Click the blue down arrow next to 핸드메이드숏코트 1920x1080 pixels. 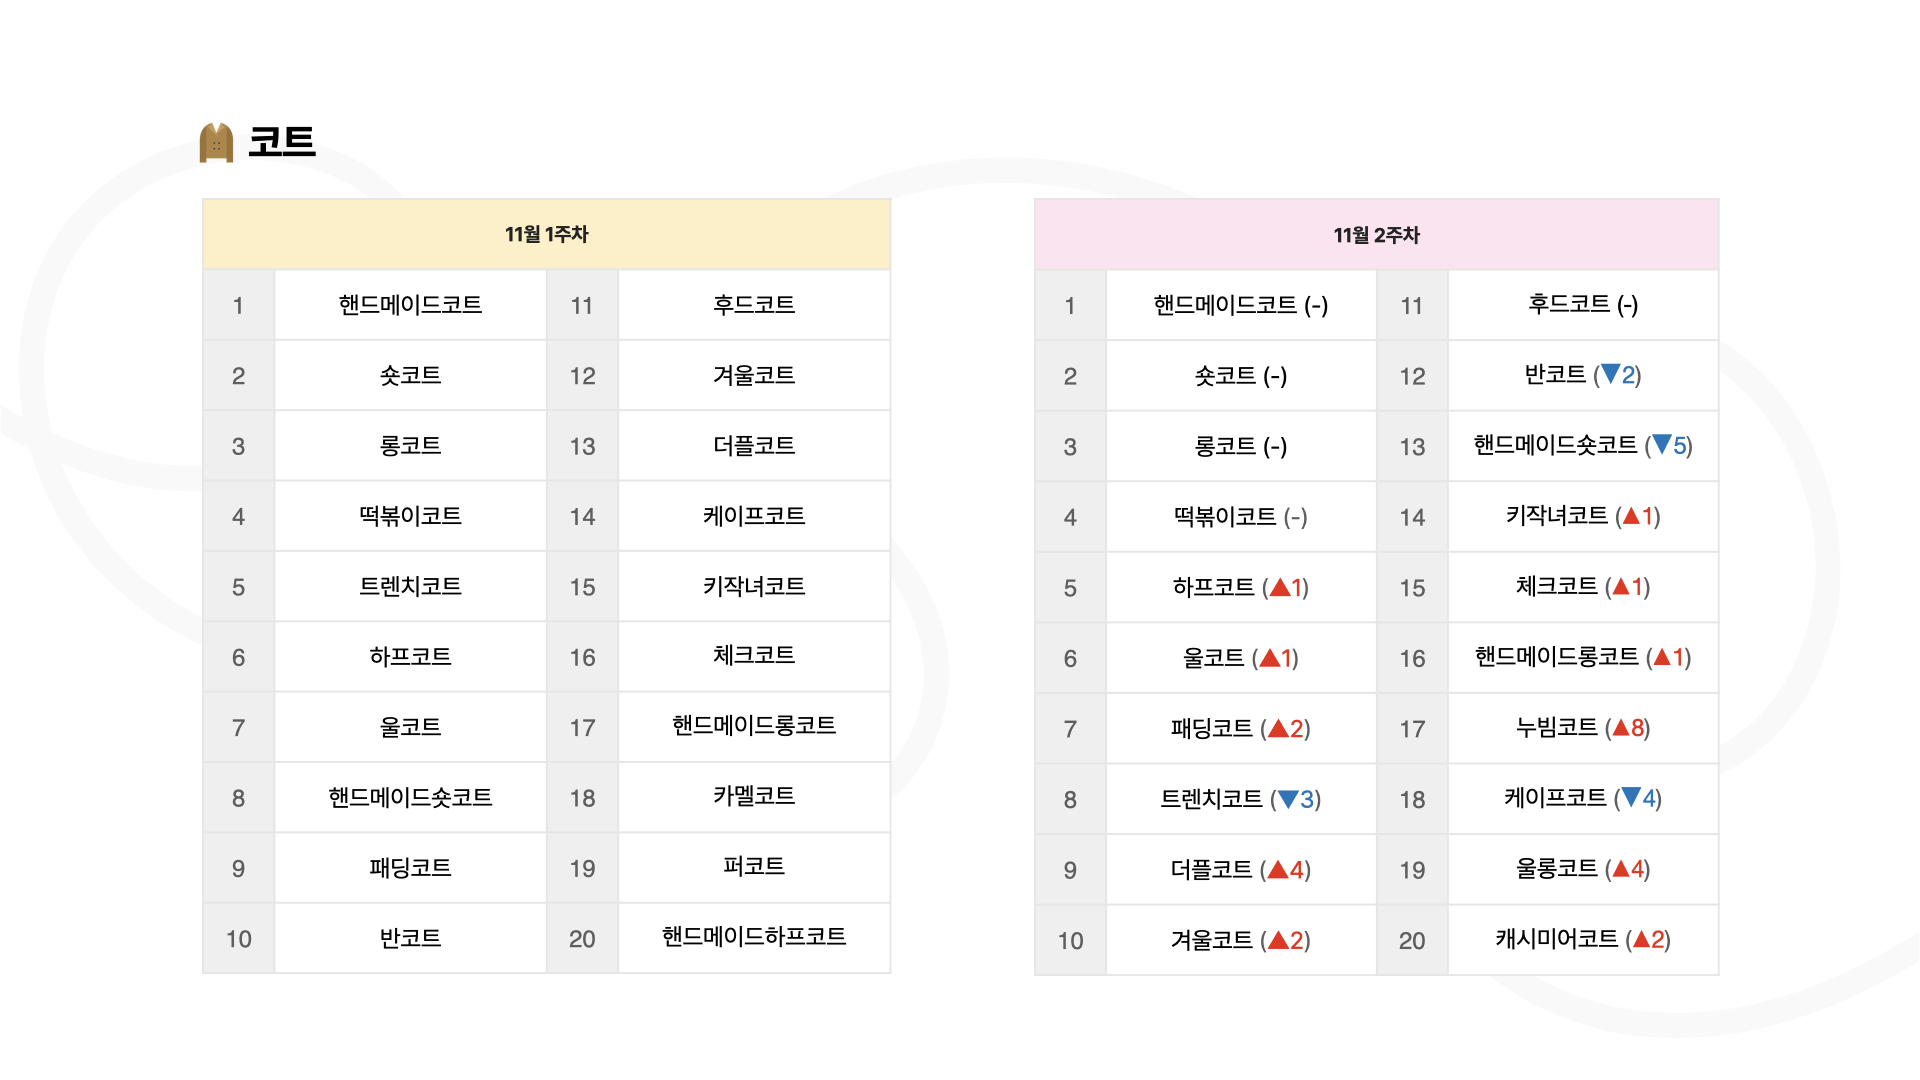1662,444
